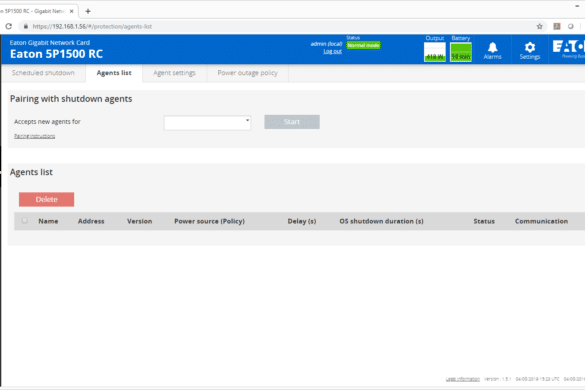Screen dimensions: 585x390
Task: Click the firmware Version text in the footer
Action: [498, 379]
